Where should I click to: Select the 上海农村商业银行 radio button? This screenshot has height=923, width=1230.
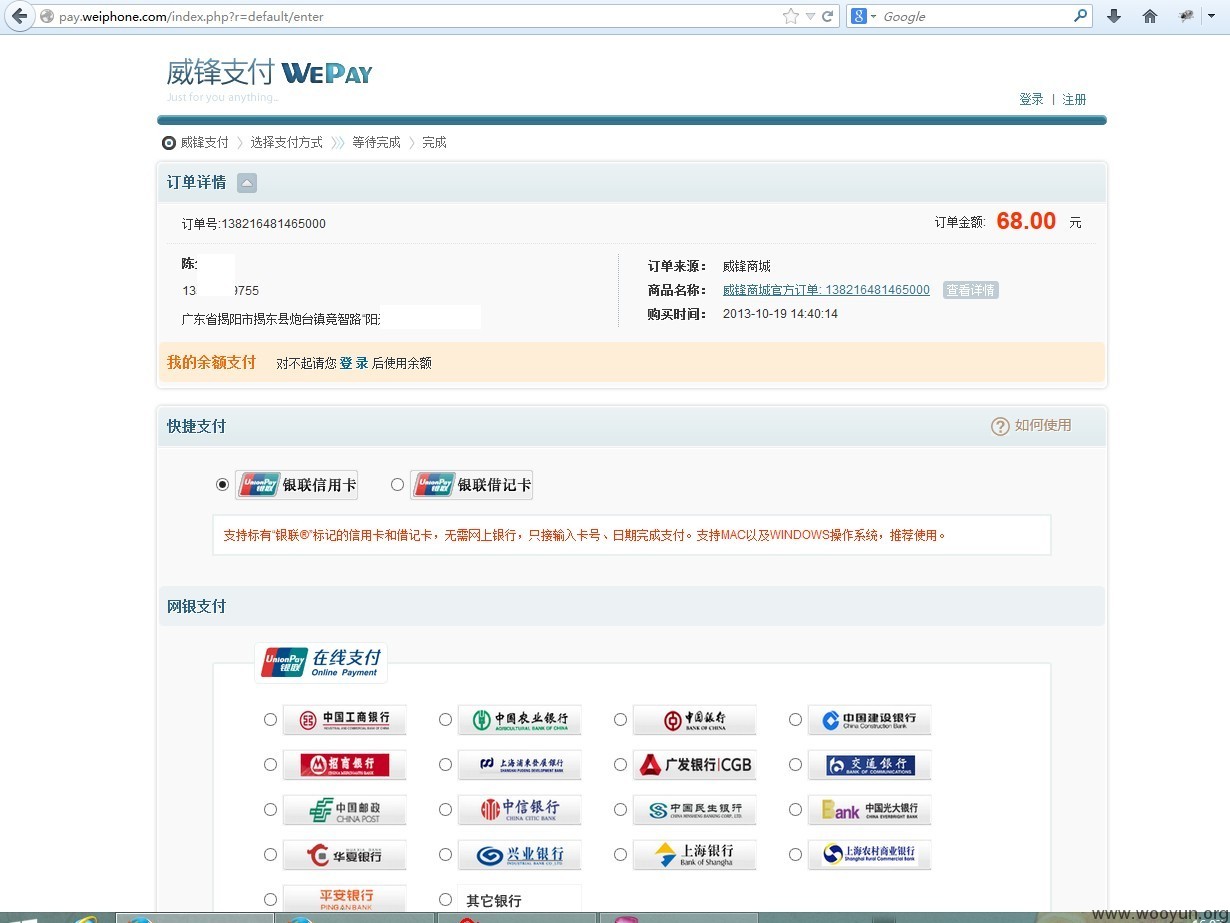tap(795, 854)
